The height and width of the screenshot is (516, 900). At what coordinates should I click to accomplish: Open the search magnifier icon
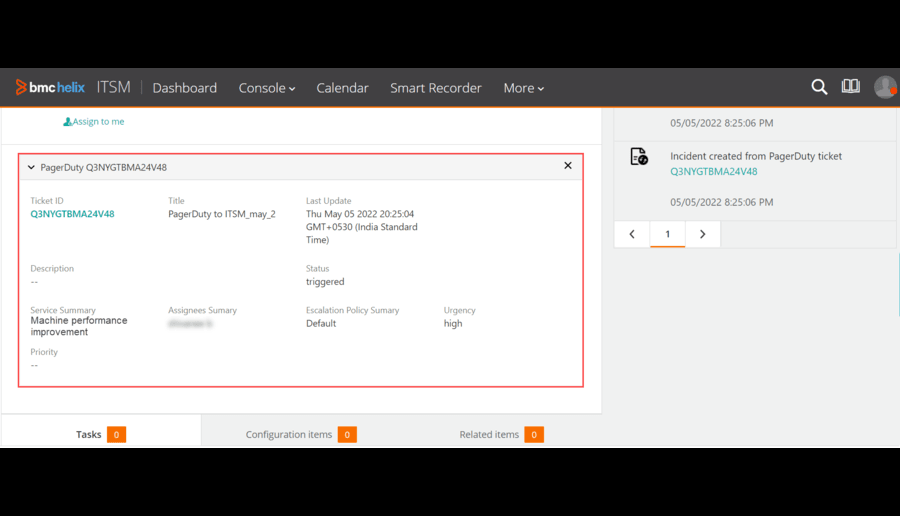pyautogui.click(x=819, y=87)
